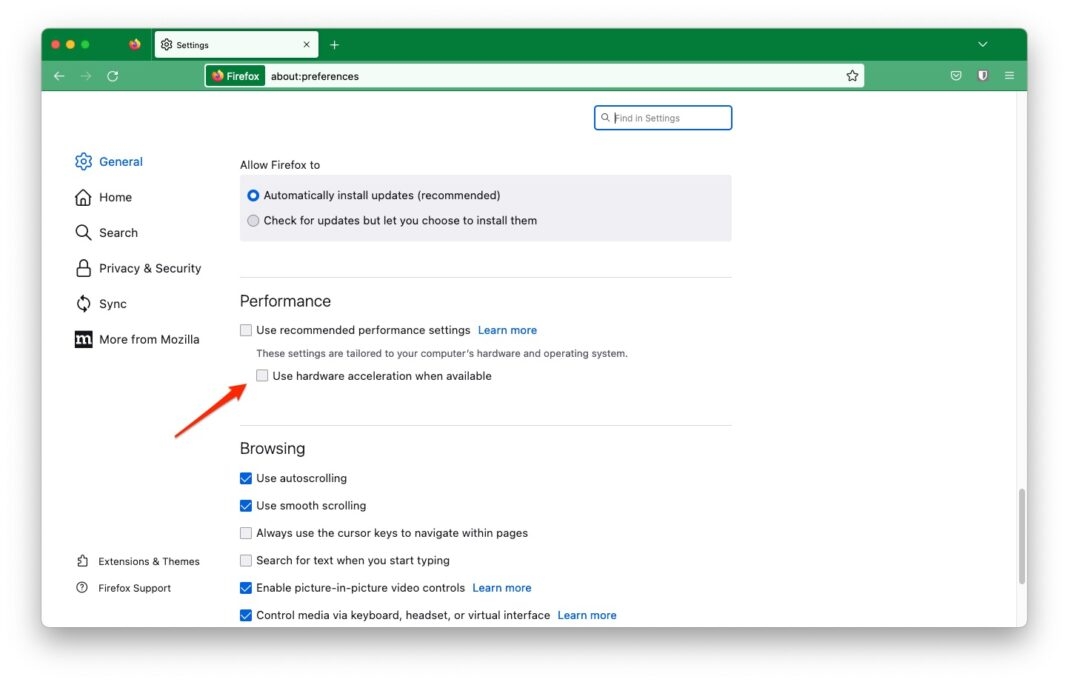The width and height of the screenshot is (1068, 682).
Task: Click Learn more beside performance settings
Action: (507, 330)
